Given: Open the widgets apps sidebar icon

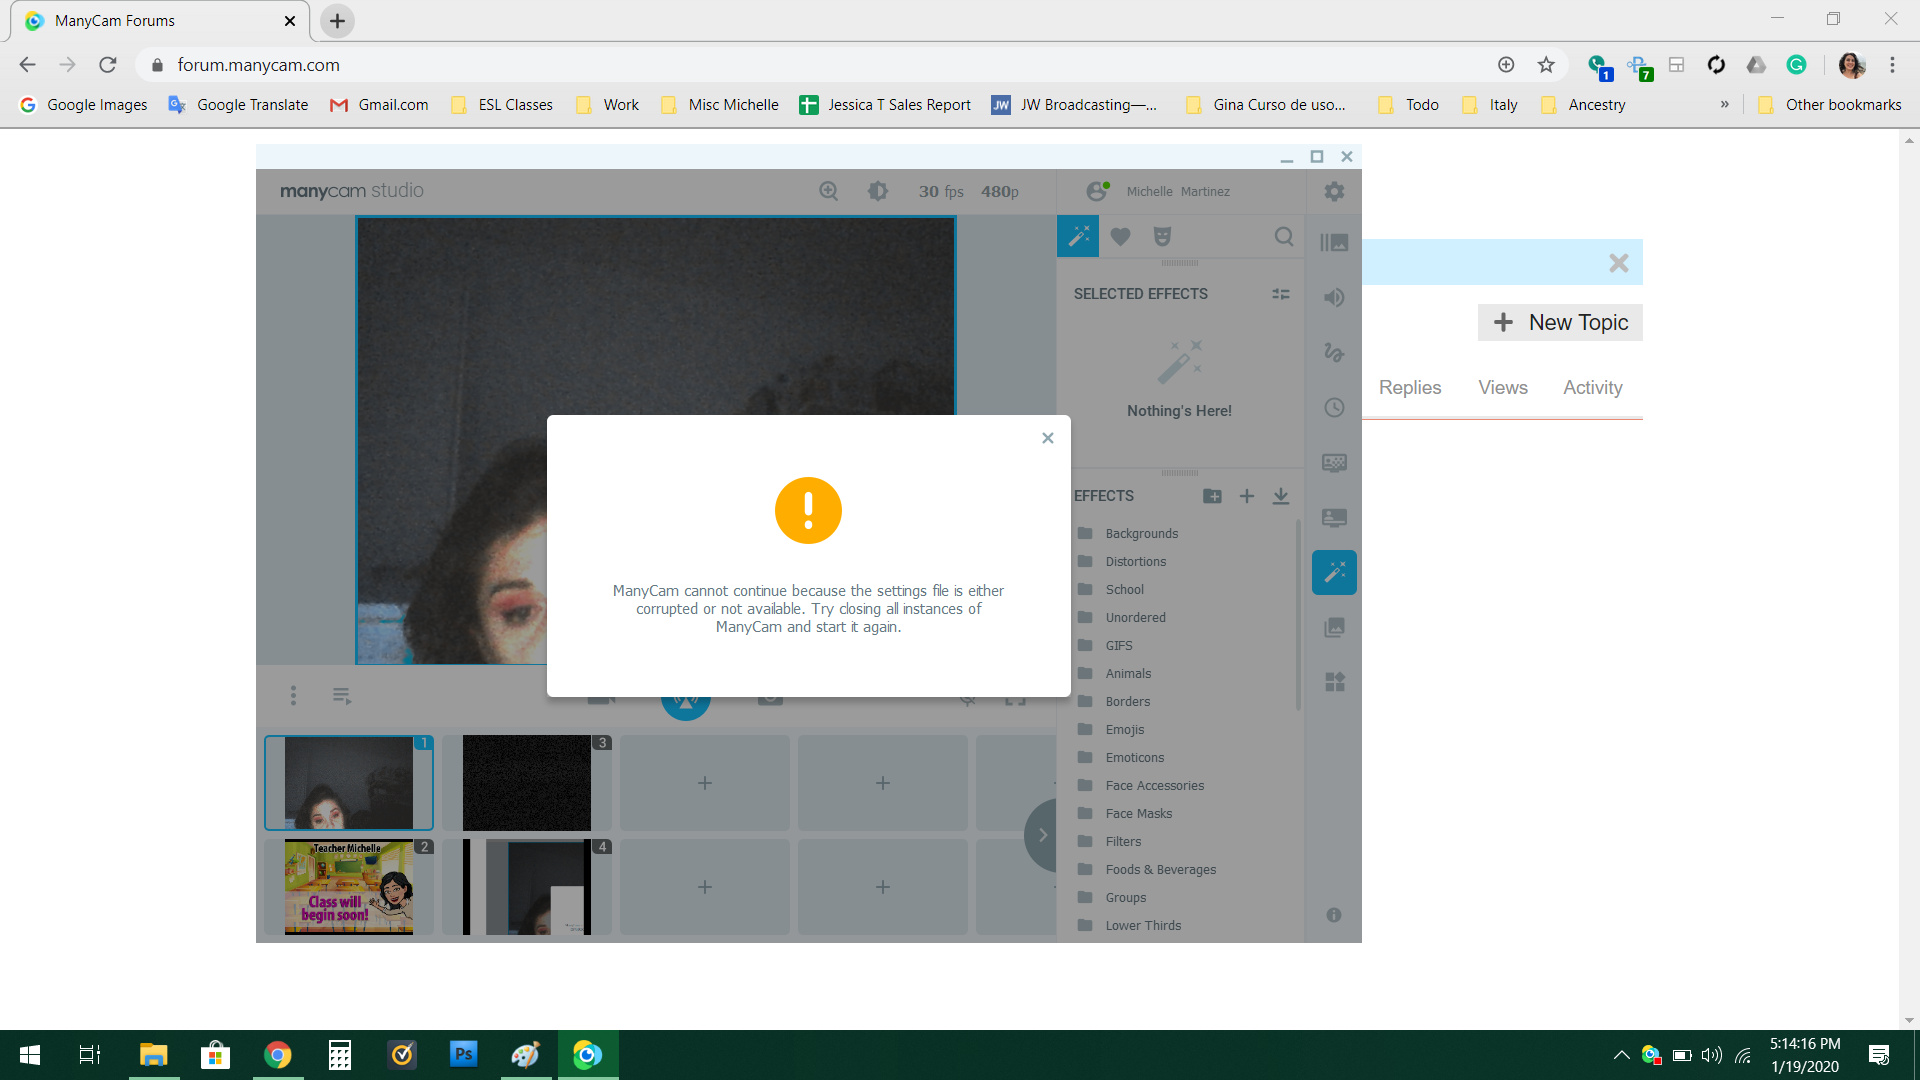Looking at the screenshot, I should 1334,682.
